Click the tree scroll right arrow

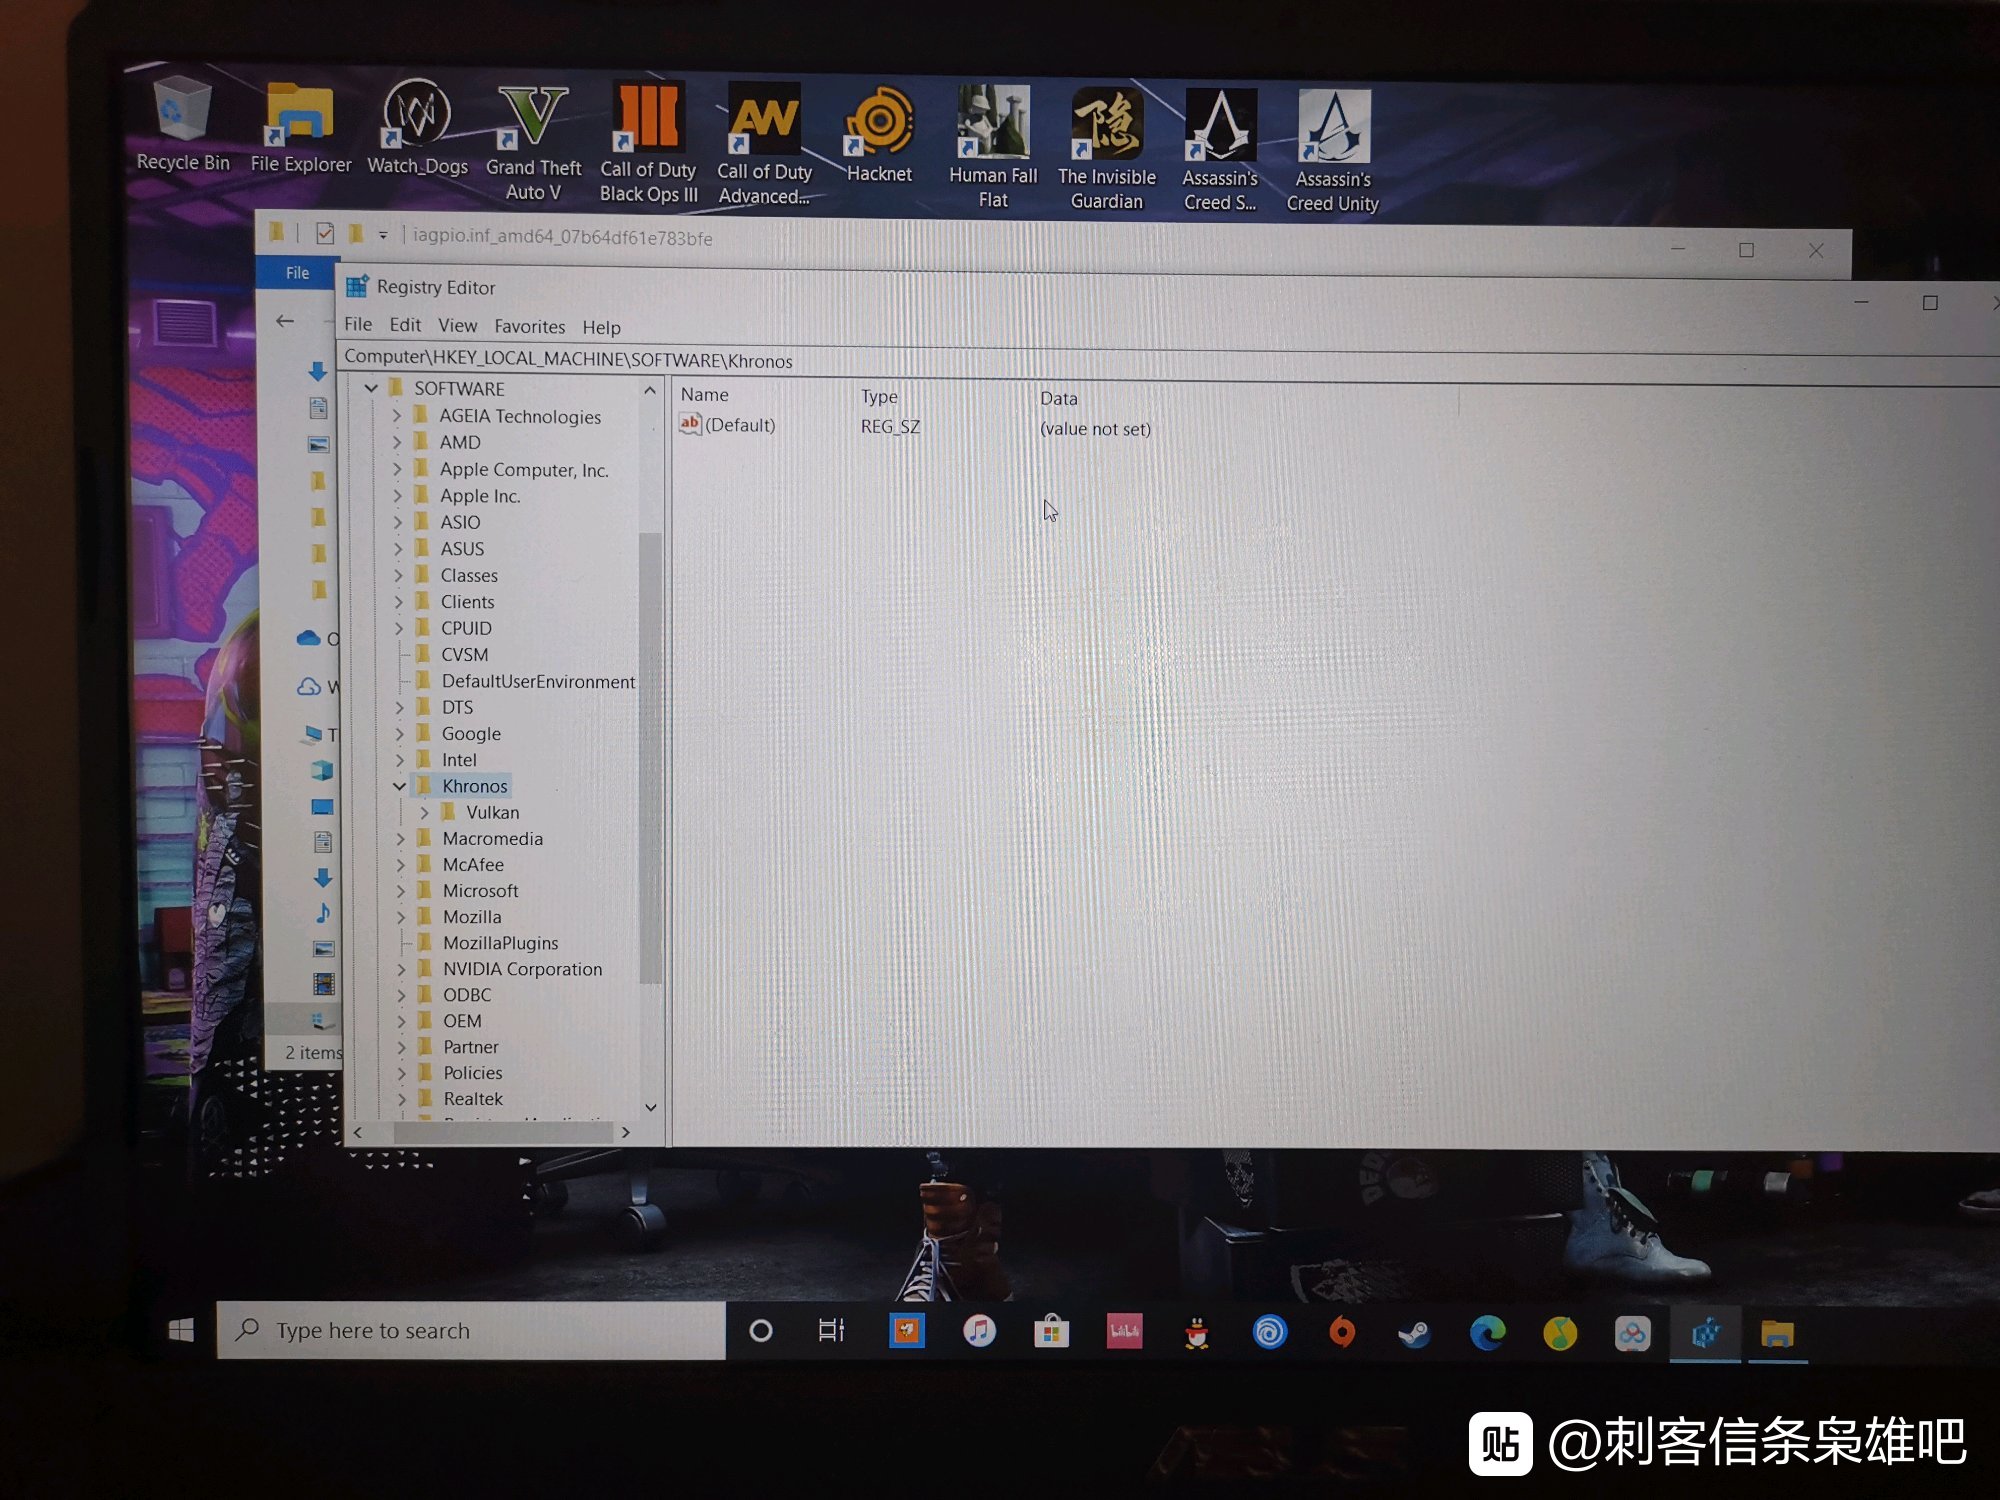(626, 1132)
